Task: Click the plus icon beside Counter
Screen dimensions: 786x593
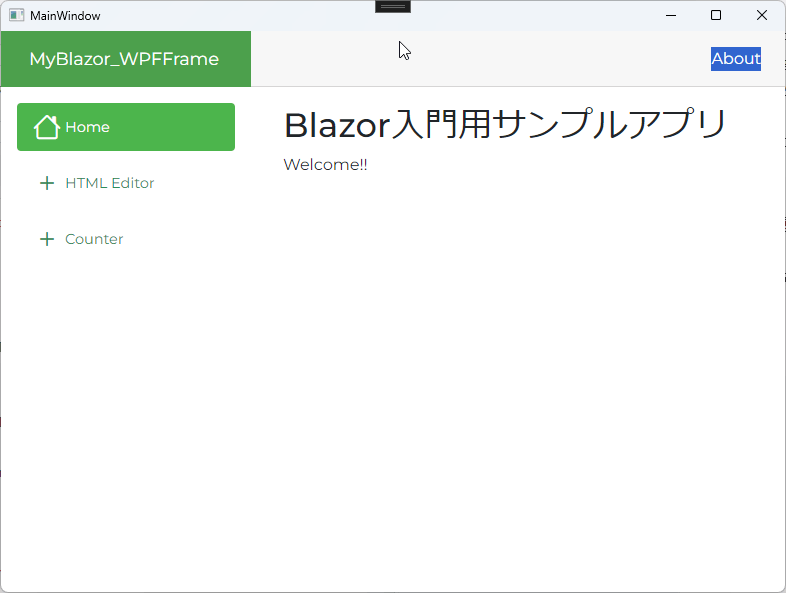Action: [47, 239]
